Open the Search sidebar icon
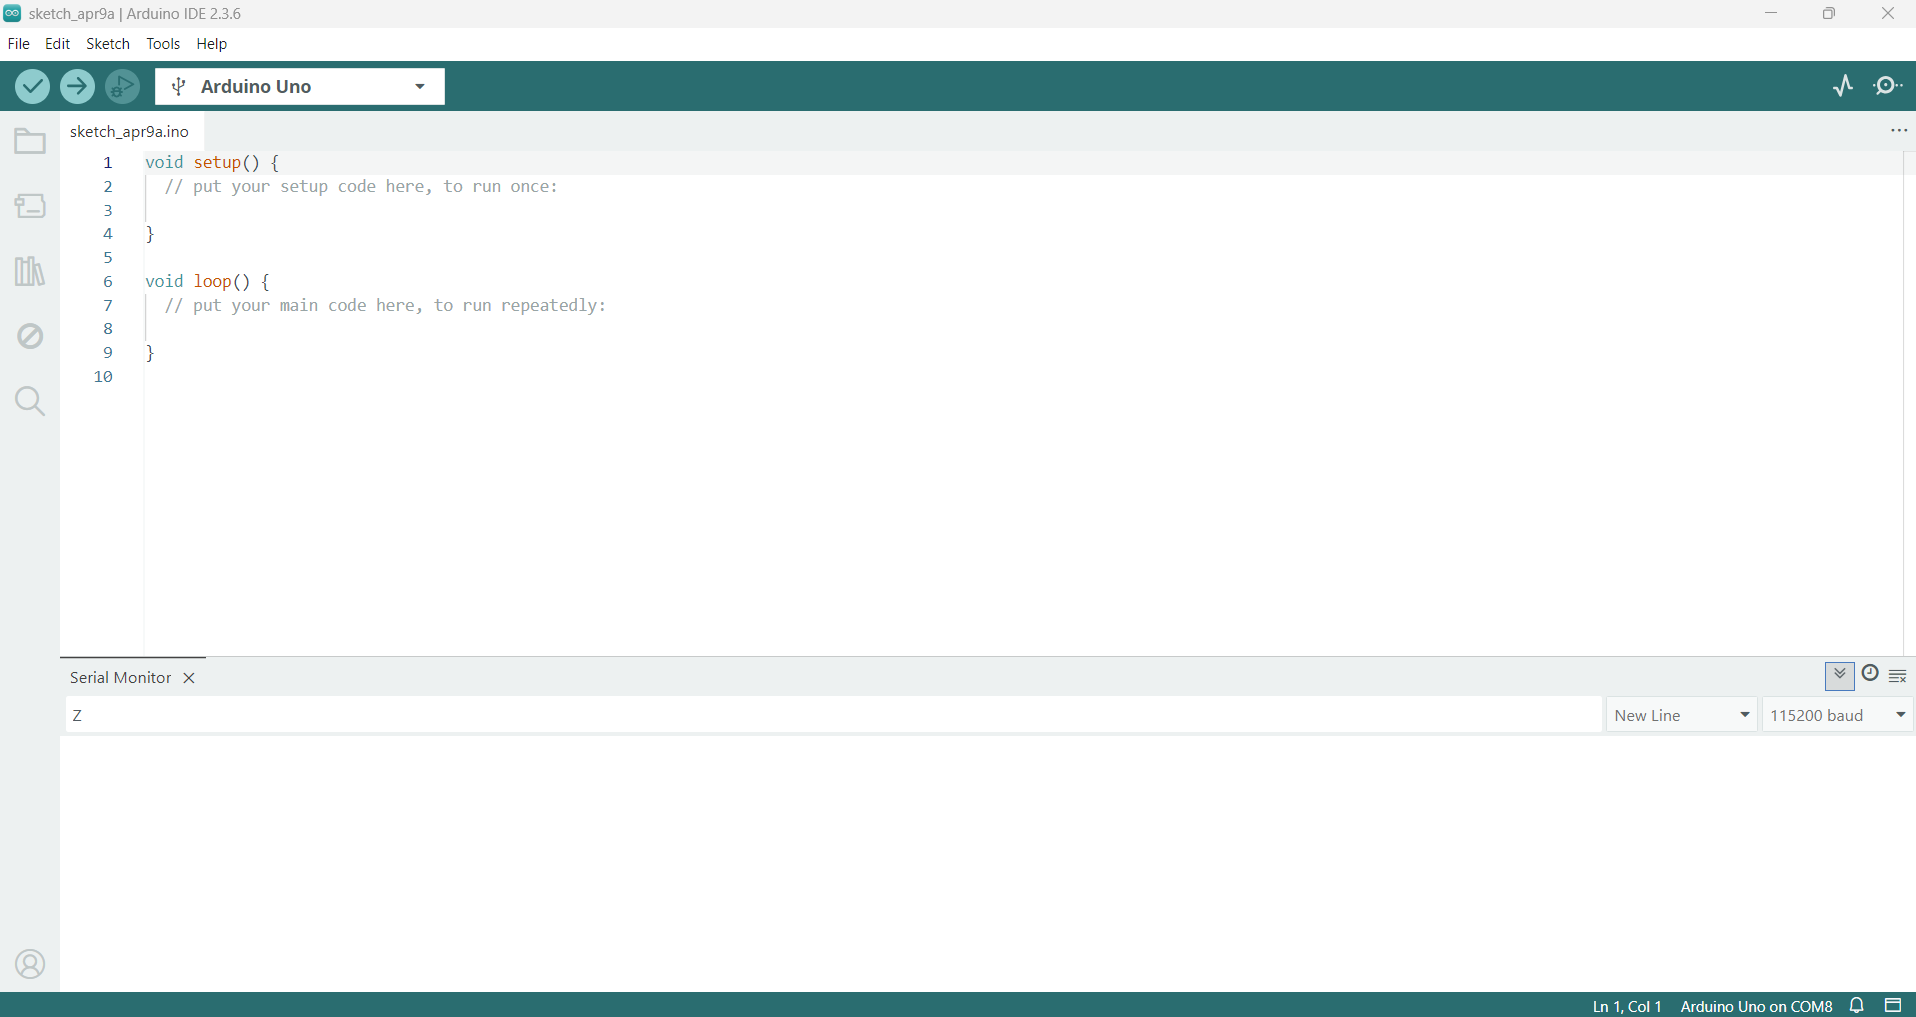The image size is (1916, 1017). point(30,401)
